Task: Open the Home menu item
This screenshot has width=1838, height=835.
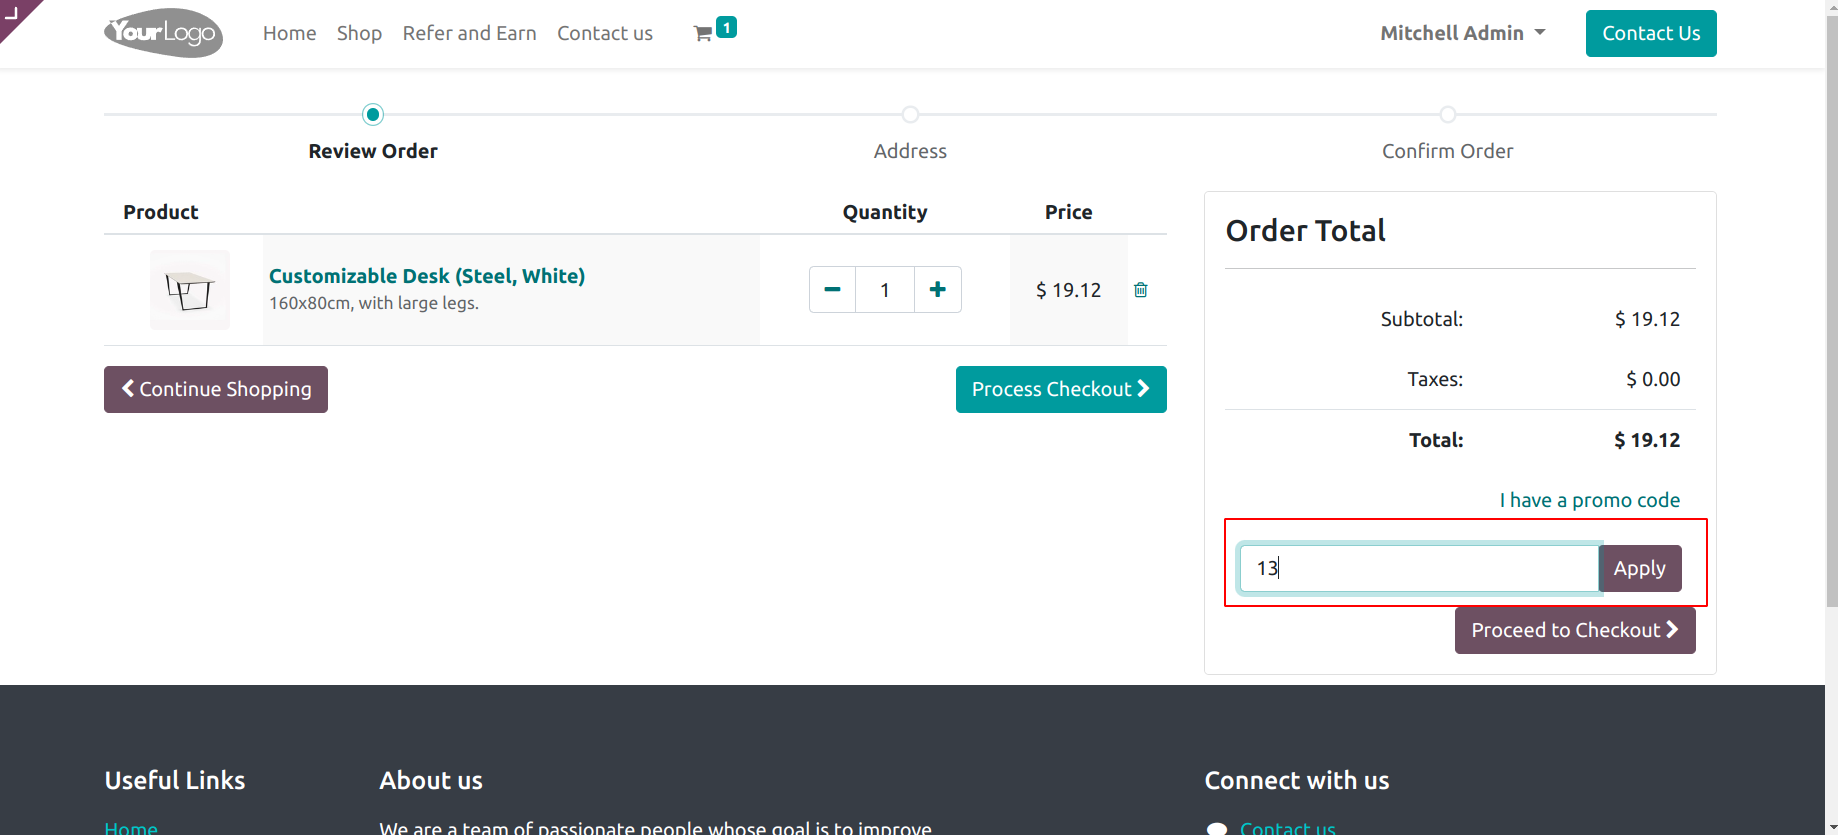Action: click(289, 33)
